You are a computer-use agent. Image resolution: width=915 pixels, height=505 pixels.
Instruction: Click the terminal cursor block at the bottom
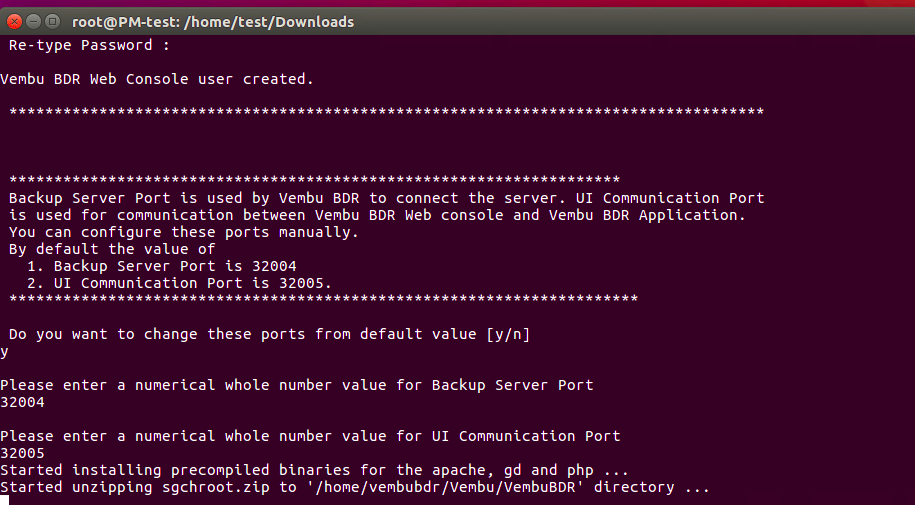point(4,500)
